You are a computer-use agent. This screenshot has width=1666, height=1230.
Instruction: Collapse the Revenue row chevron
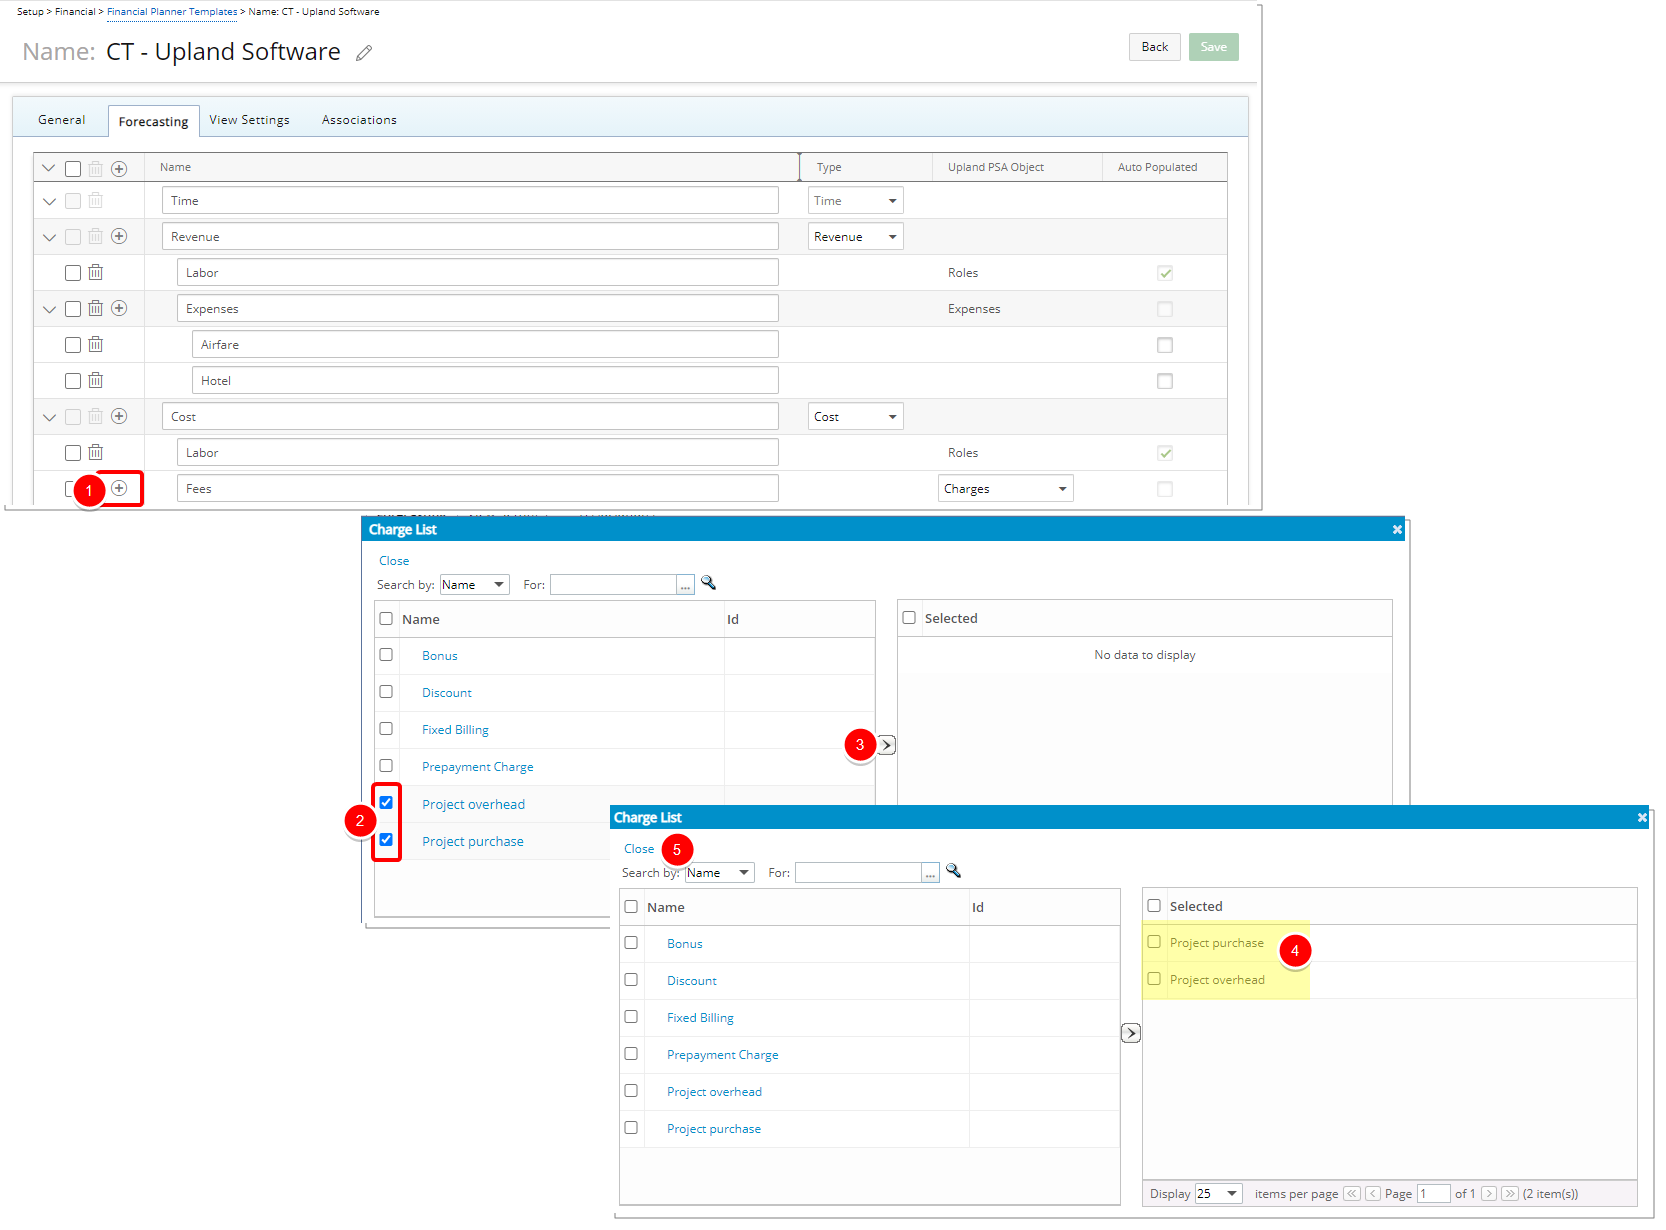(x=49, y=237)
